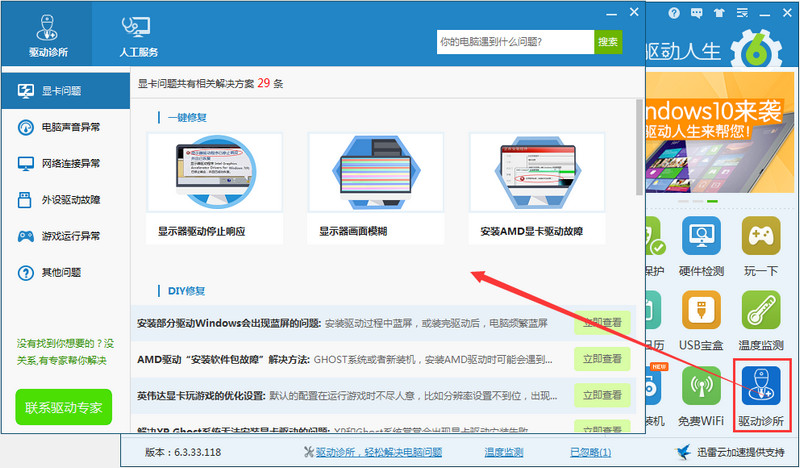Select 游戏运行异常 category
Screen dimensions: 800x468
click(65, 236)
